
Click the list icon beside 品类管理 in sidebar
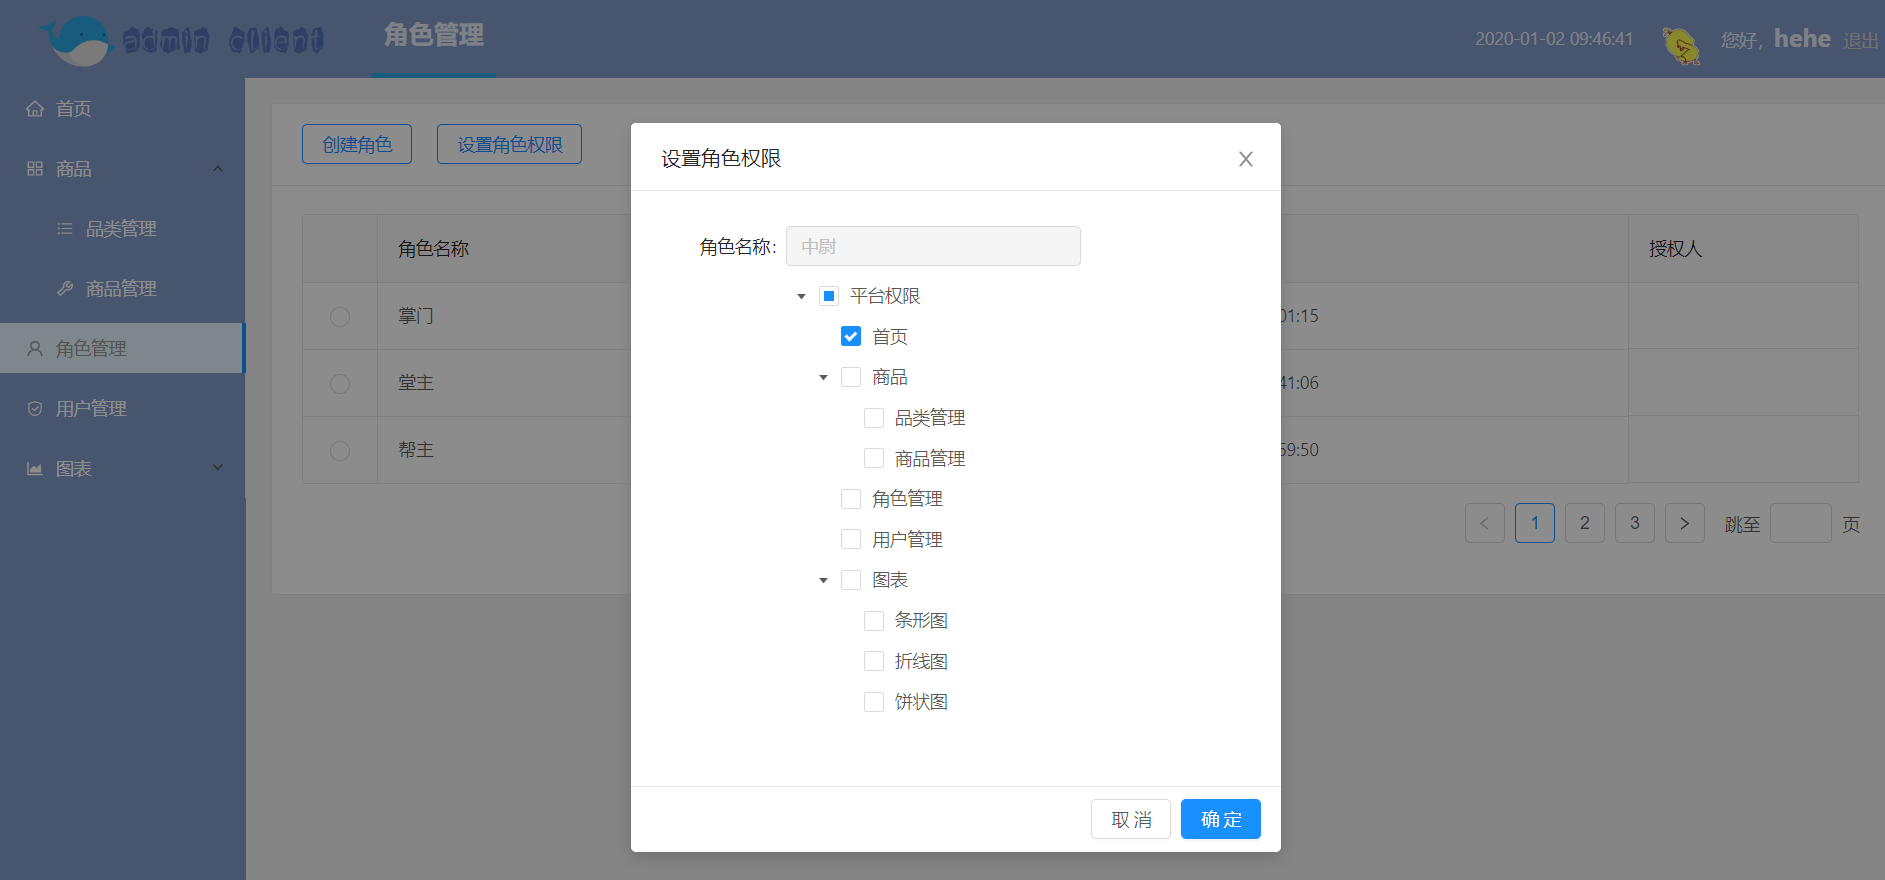pos(65,228)
